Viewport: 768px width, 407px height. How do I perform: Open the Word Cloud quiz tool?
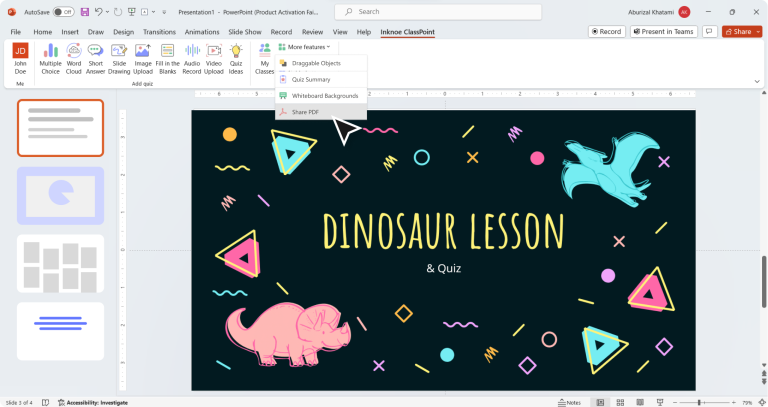point(74,59)
